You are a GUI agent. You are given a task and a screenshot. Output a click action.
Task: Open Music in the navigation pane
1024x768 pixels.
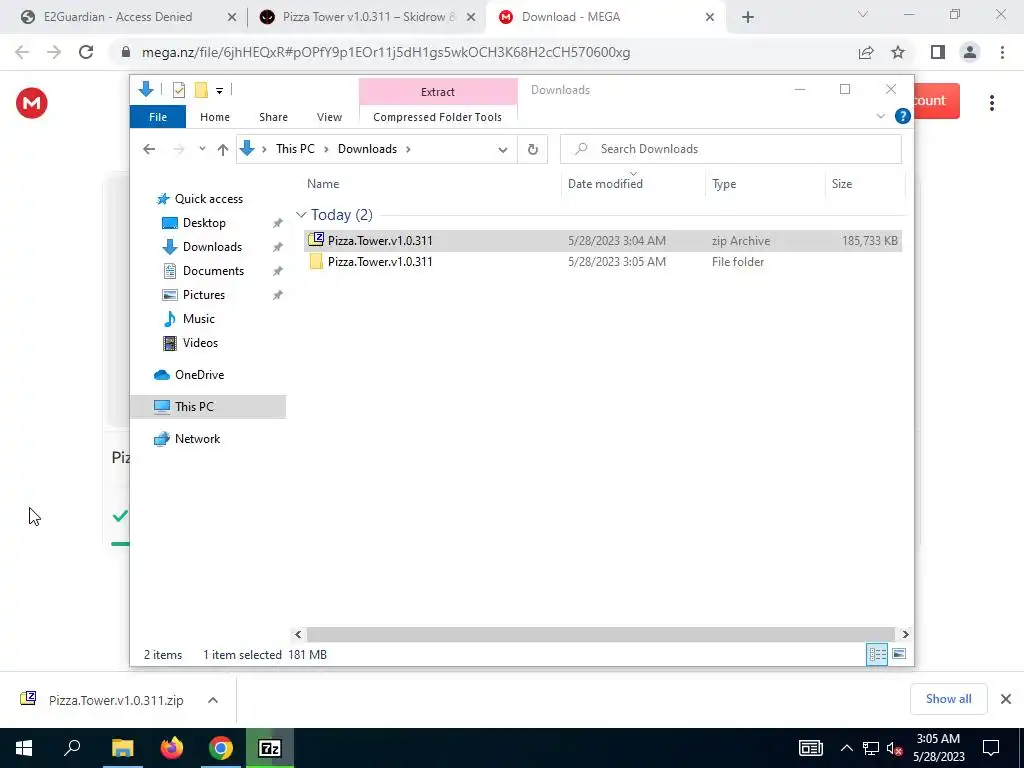199,319
